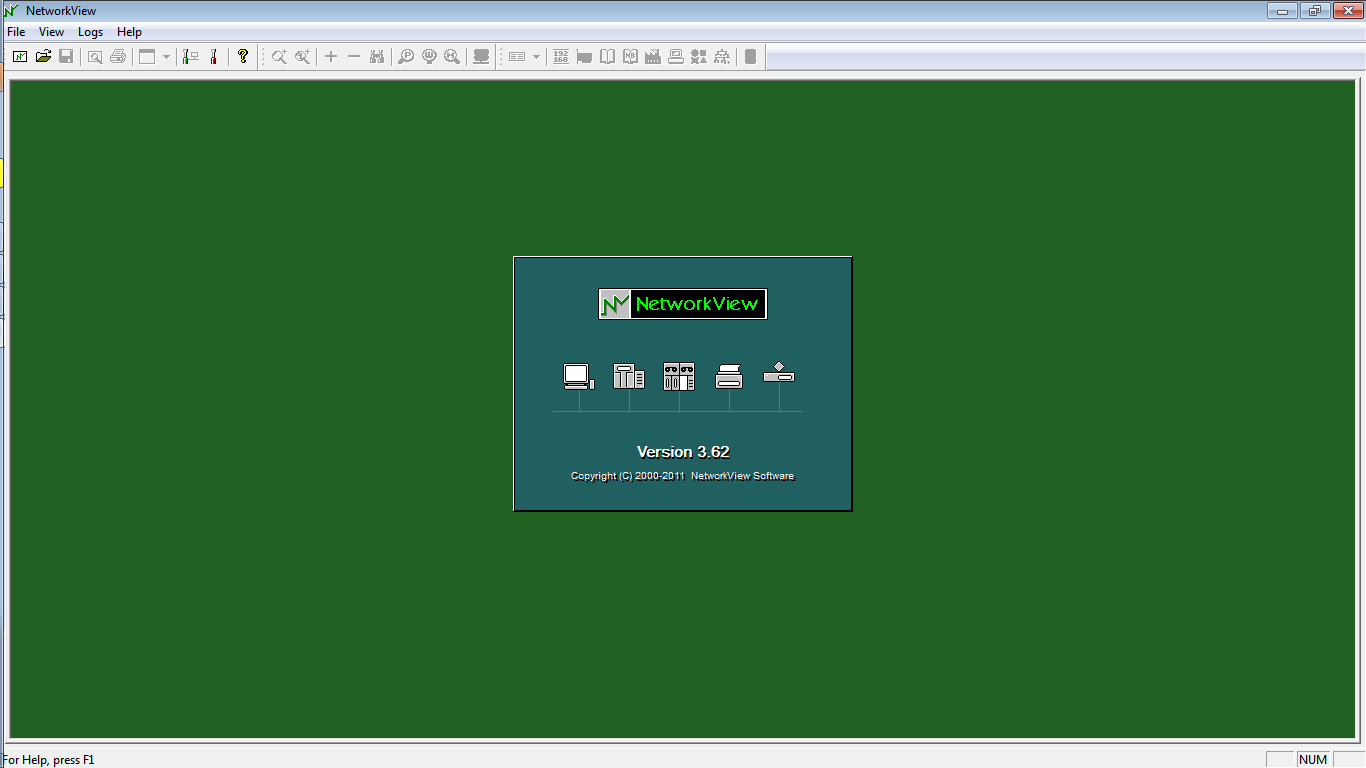
Task: Click the green probe network icon
Action: tap(191, 57)
